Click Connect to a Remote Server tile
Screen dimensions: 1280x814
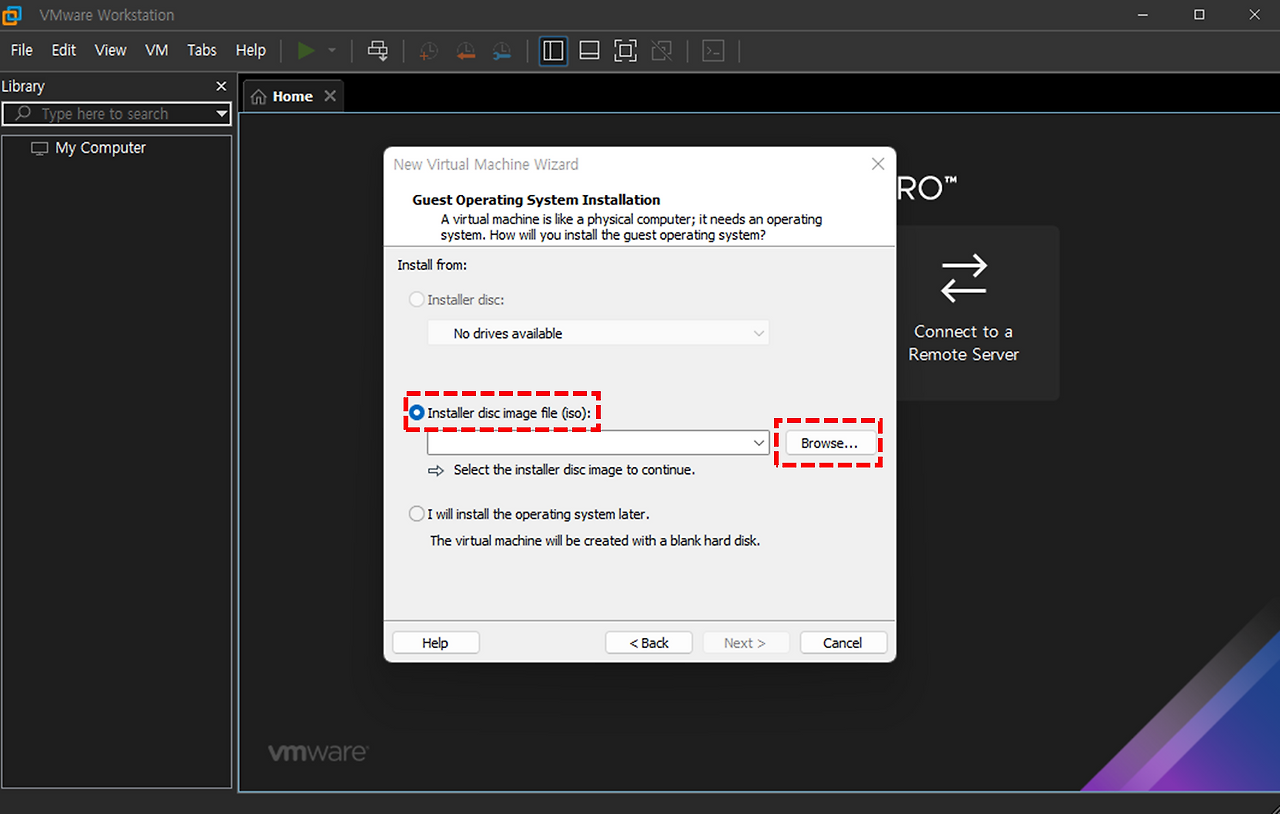963,313
